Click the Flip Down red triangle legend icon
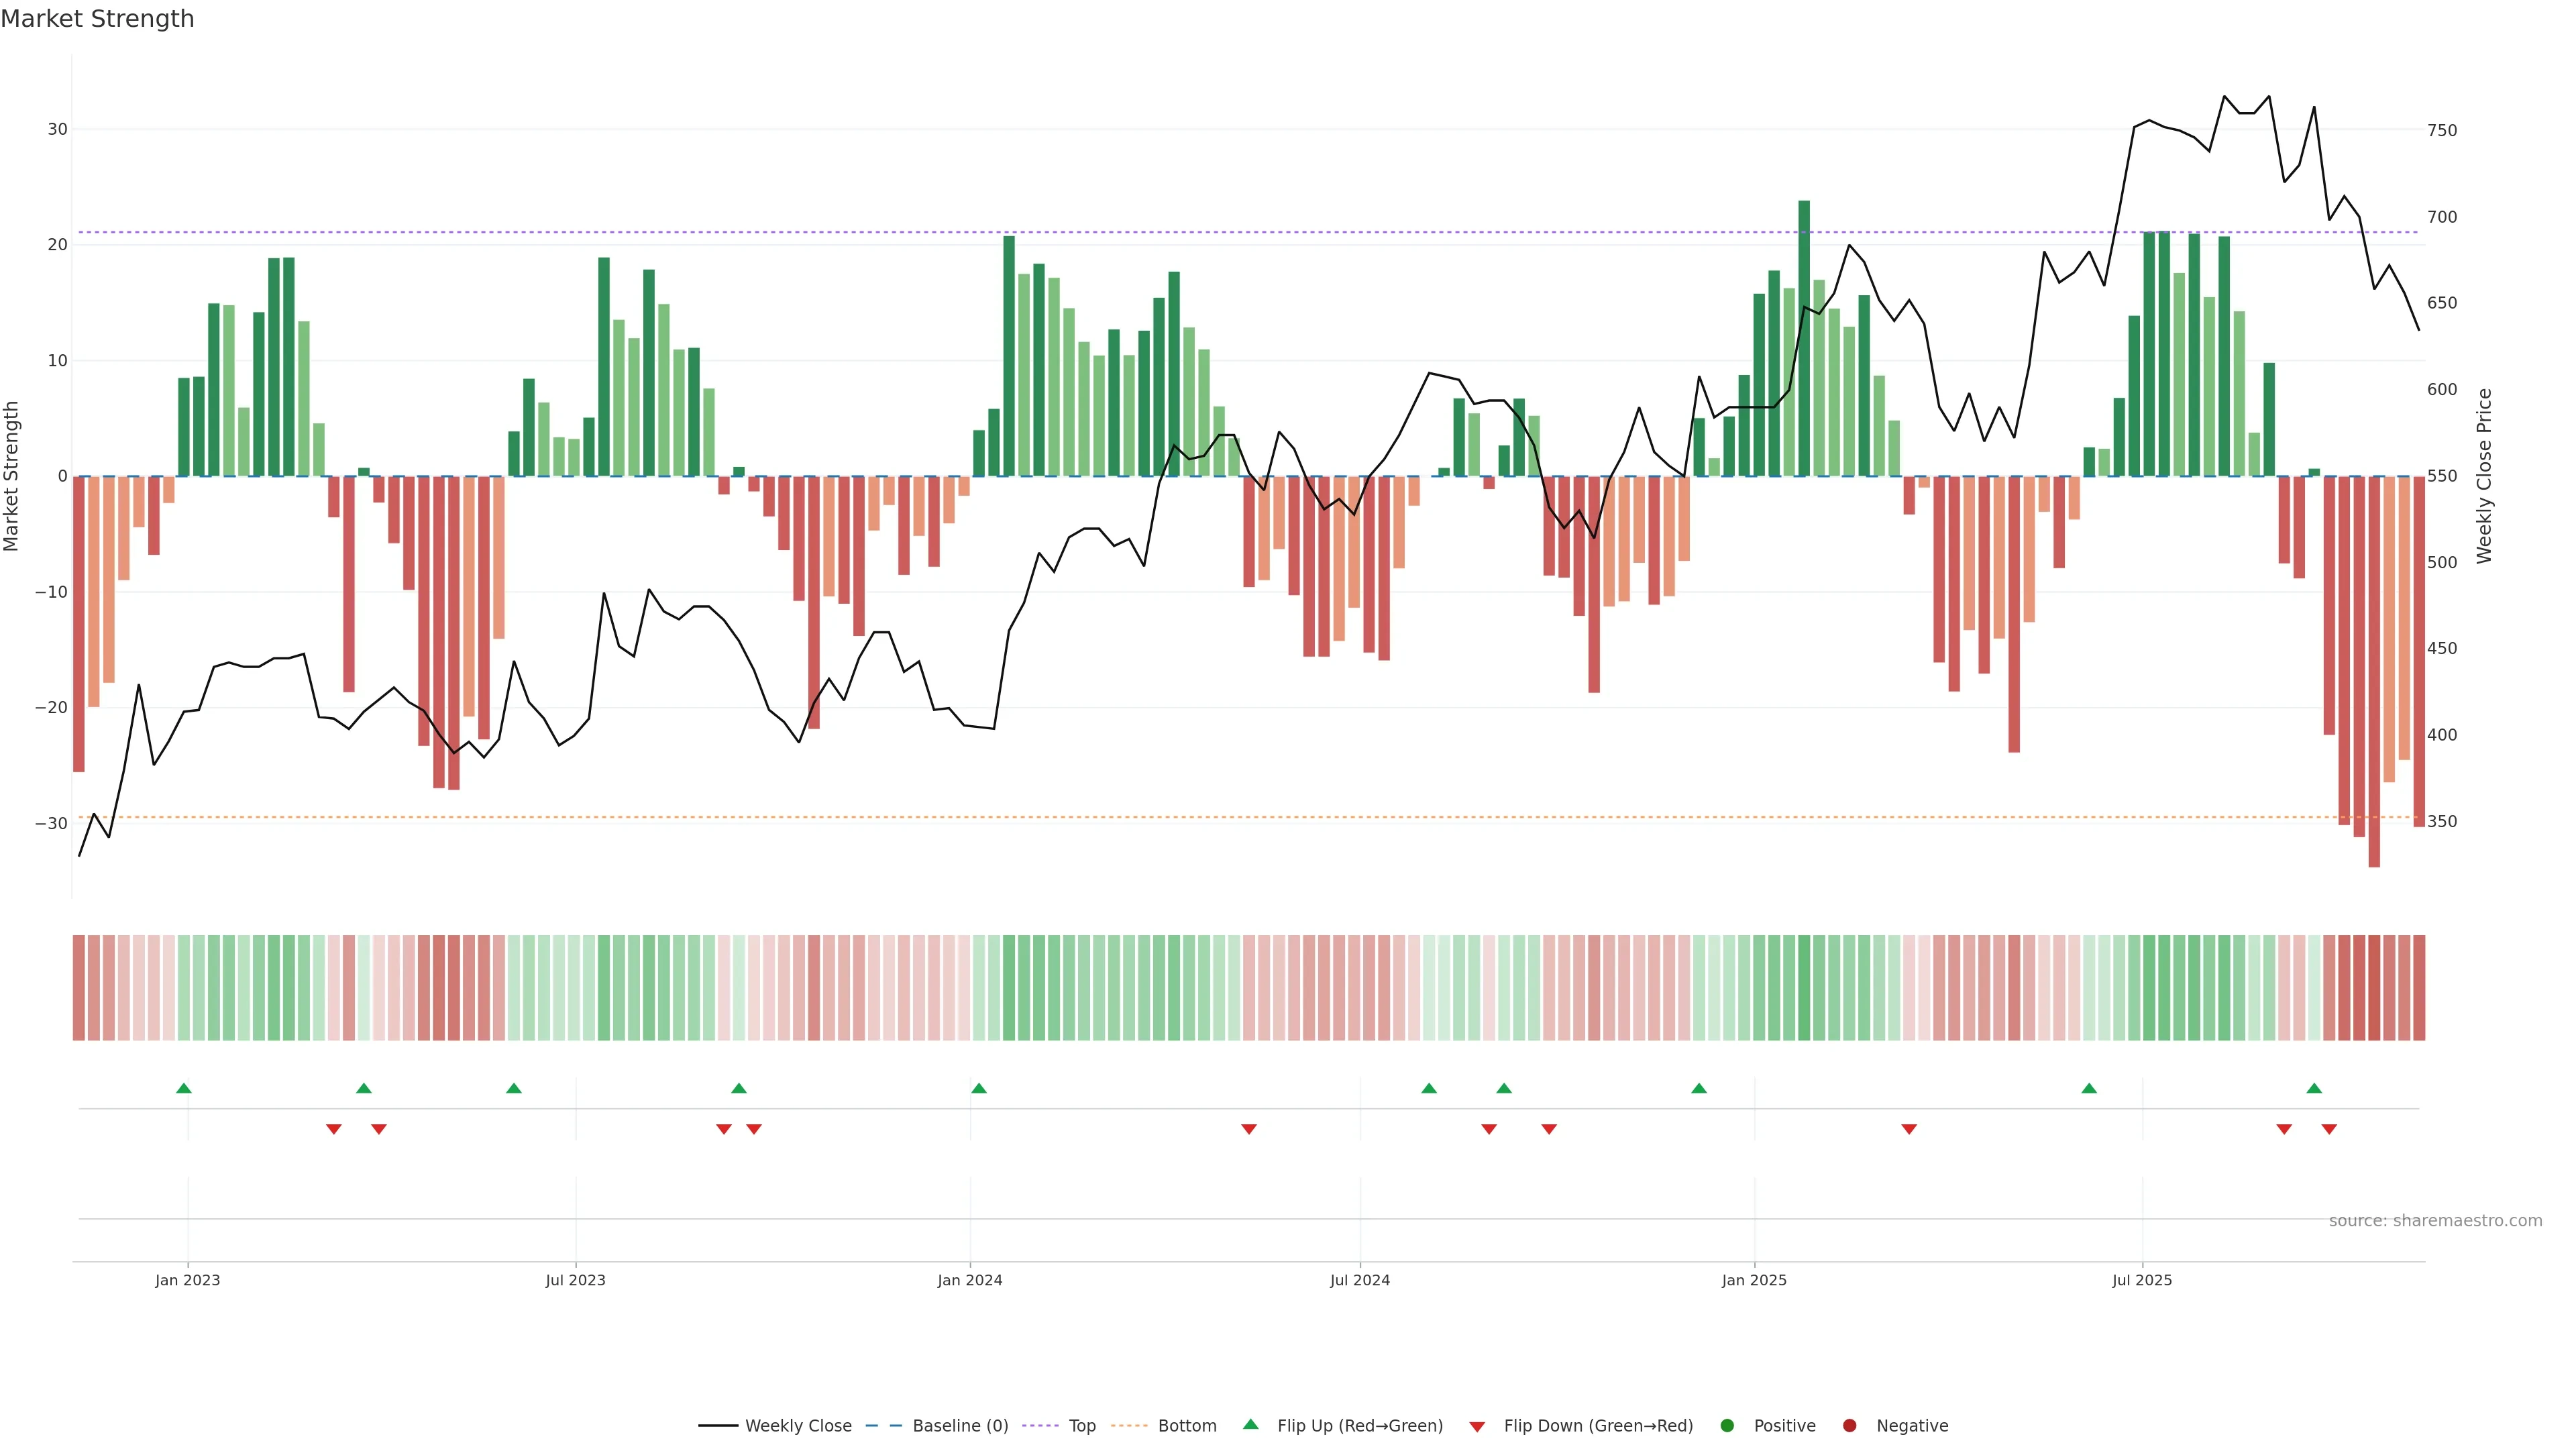This screenshot has height=1449, width=2576. pyautogui.click(x=1477, y=1427)
